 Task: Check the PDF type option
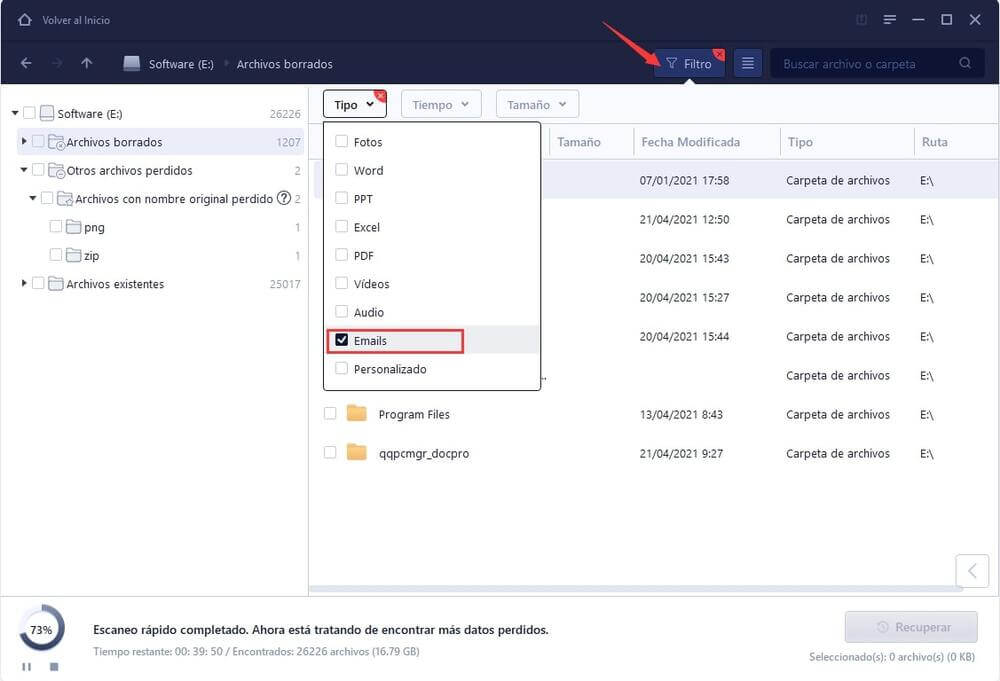[342, 254]
